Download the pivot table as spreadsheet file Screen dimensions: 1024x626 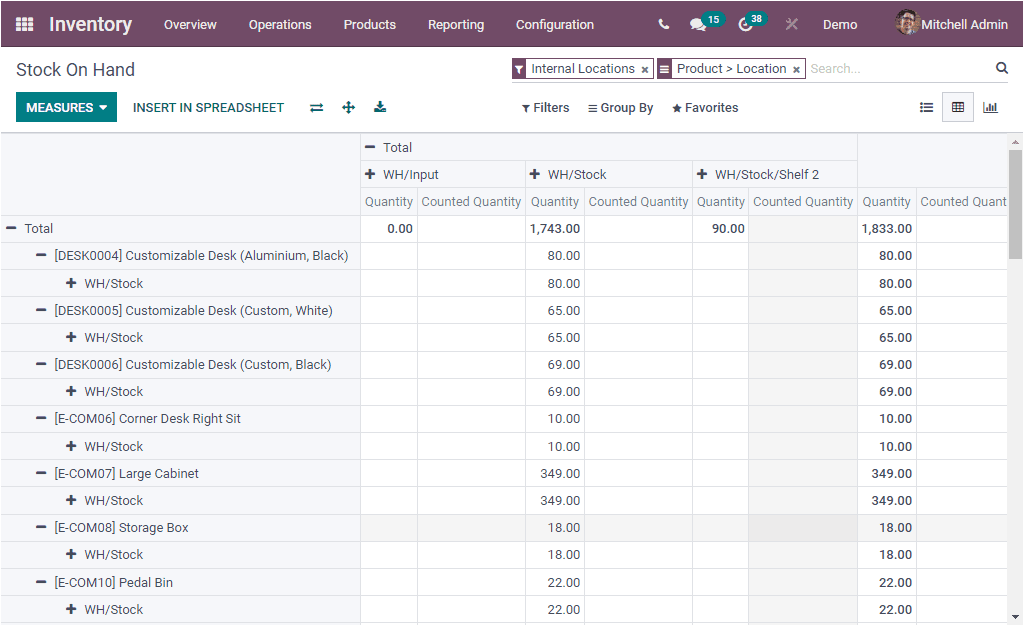[380, 107]
